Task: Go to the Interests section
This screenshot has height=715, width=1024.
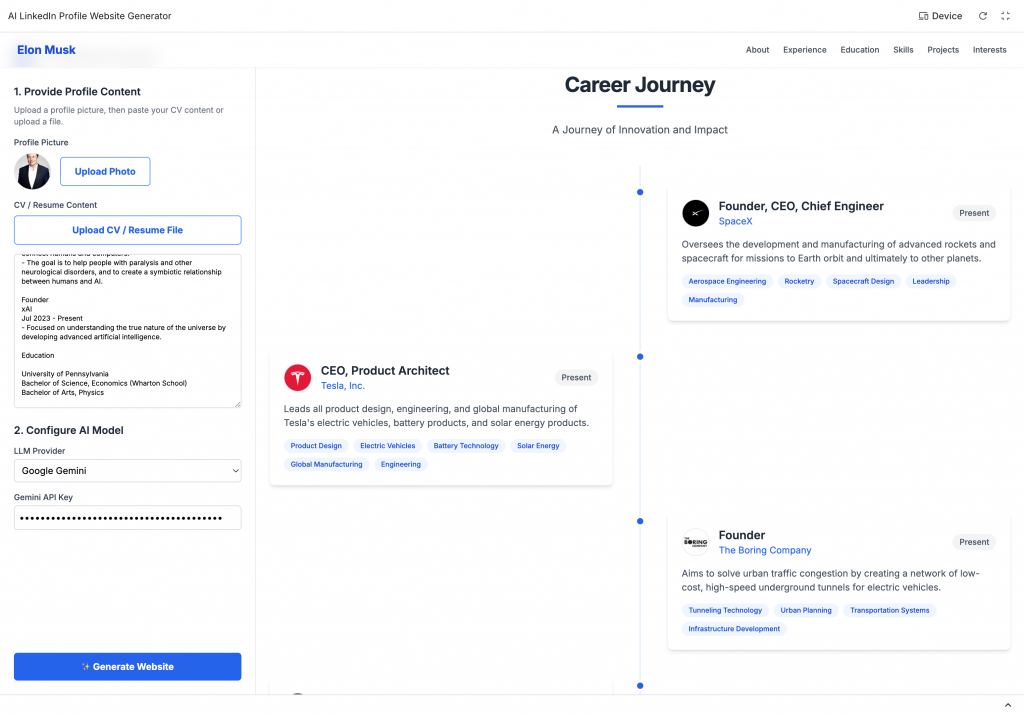Action: 989,50
